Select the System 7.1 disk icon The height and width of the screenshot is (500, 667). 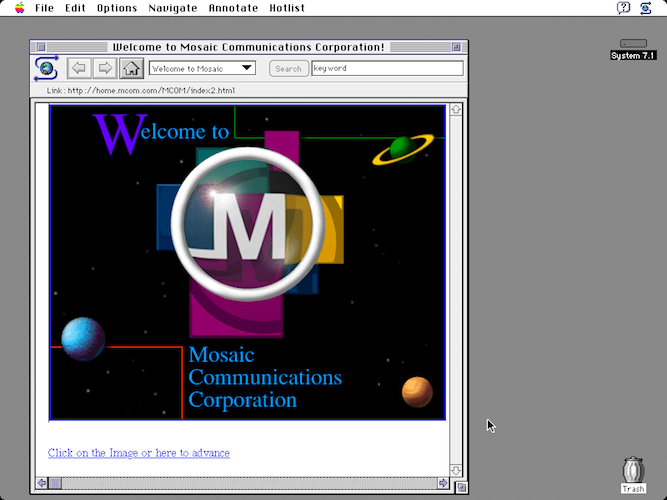633,49
